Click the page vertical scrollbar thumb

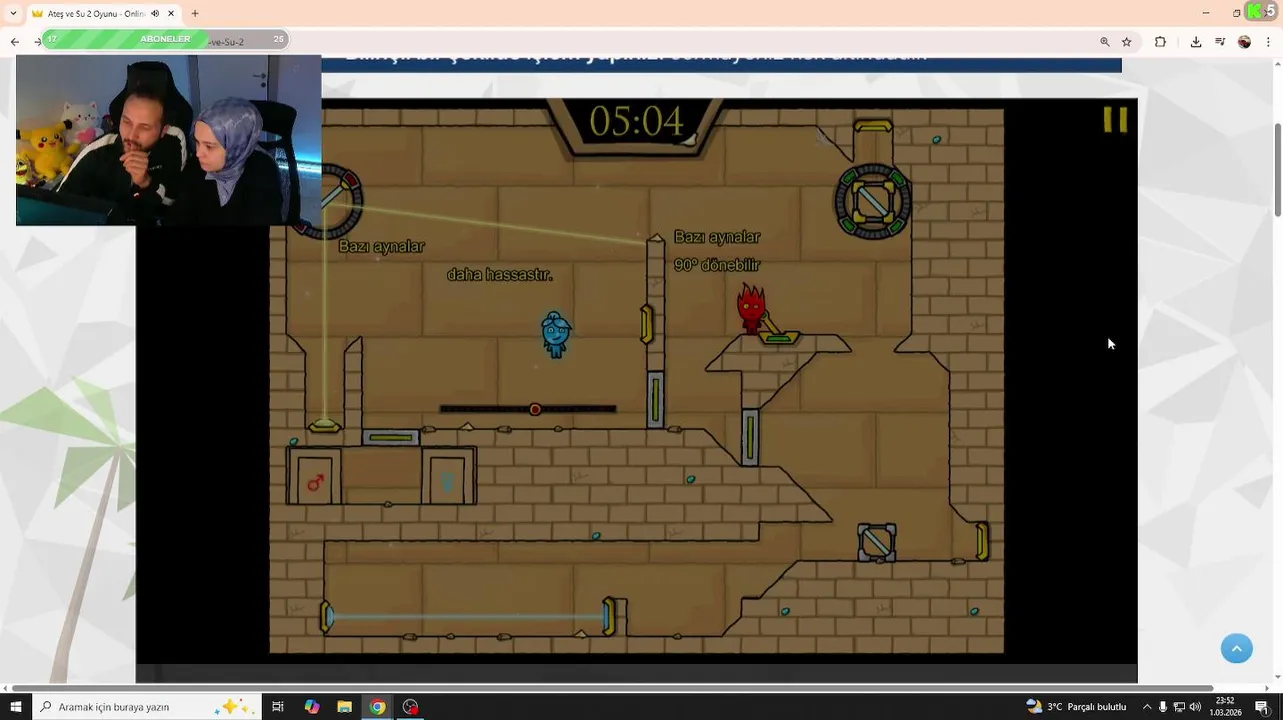pyautogui.click(x=1277, y=169)
